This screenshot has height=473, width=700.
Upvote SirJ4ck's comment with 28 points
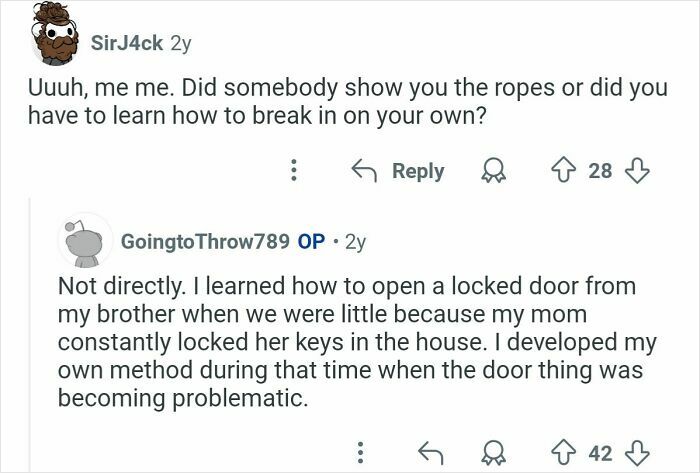(x=564, y=171)
